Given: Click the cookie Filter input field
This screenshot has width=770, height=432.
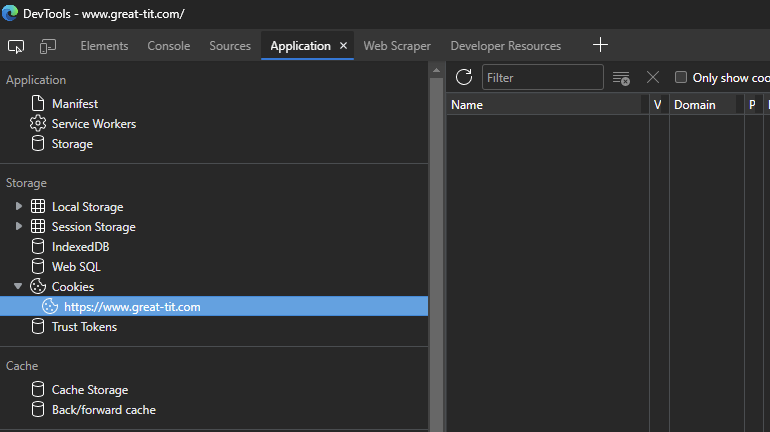Looking at the screenshot, I should coord(543,77).
